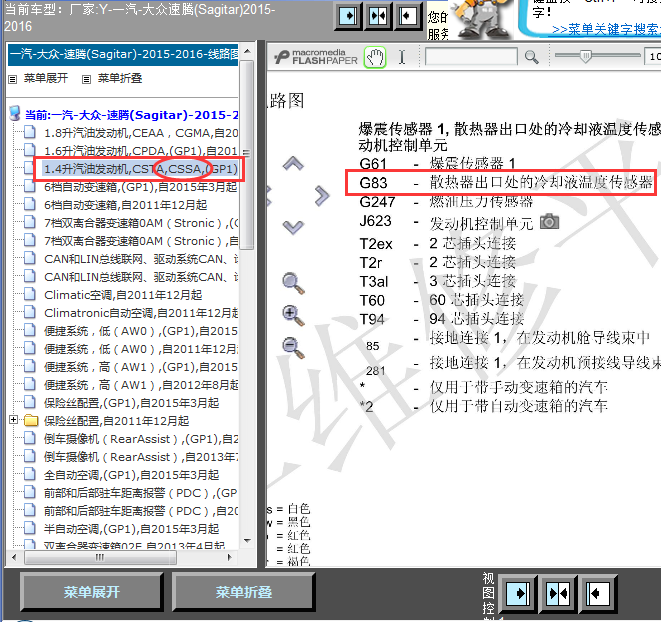This screenshot has width=661, height=622.
Task: Click the up chevron navigation arrow
Action: pos(293,163)
